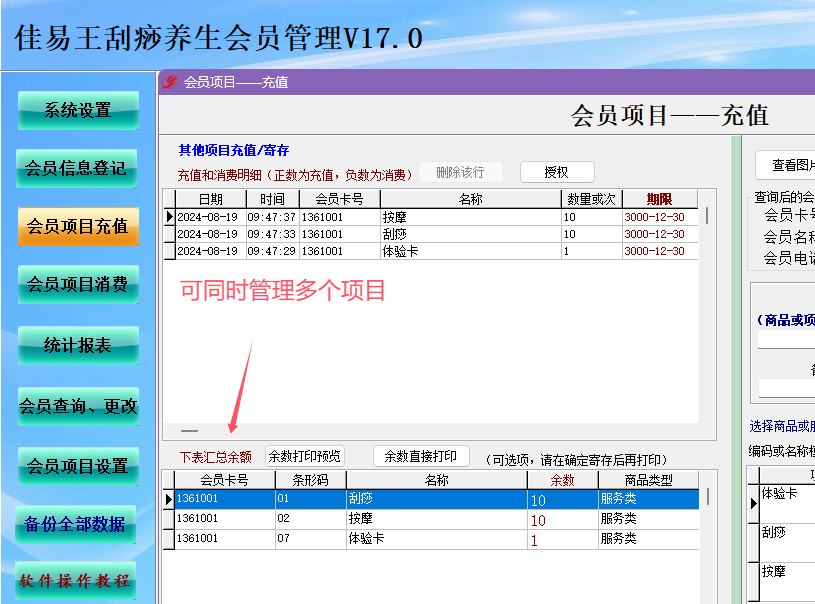Click the 时间 column header
815x604 pixels.
pos(272,199)
